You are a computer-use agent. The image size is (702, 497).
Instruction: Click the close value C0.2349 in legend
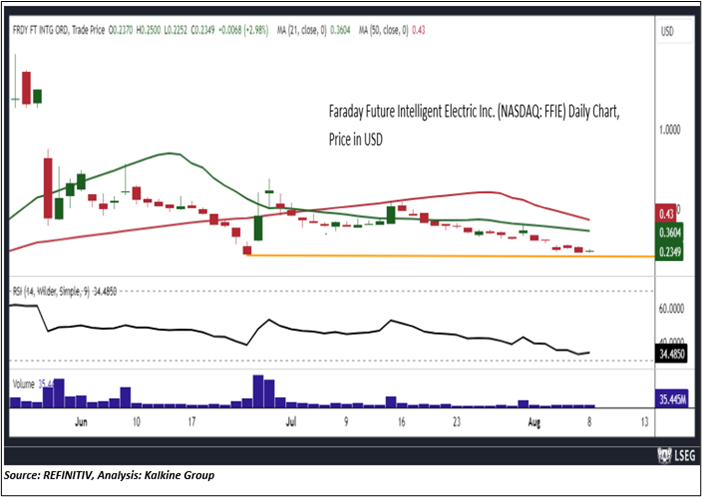[203, 30]
